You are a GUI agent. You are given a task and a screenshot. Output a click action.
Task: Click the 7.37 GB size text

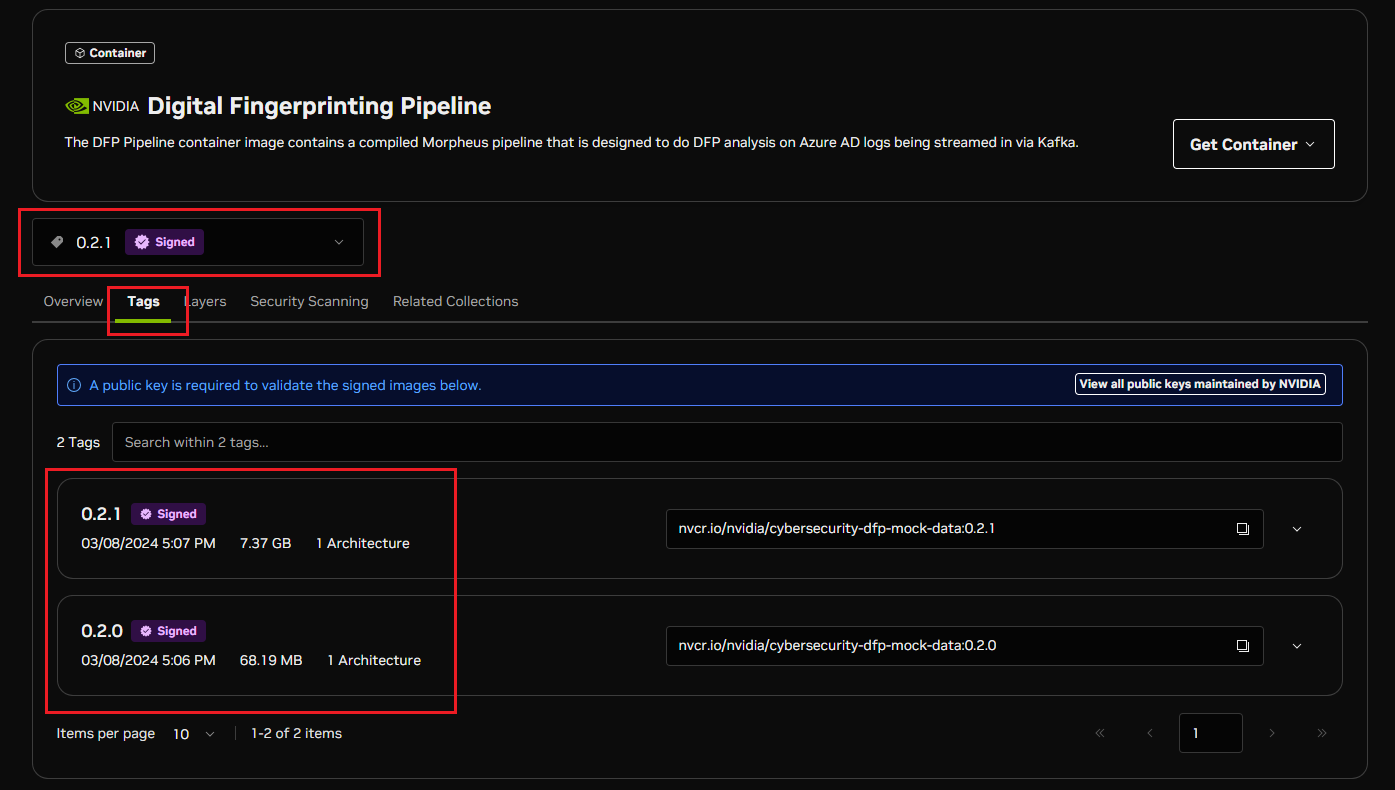266,543
